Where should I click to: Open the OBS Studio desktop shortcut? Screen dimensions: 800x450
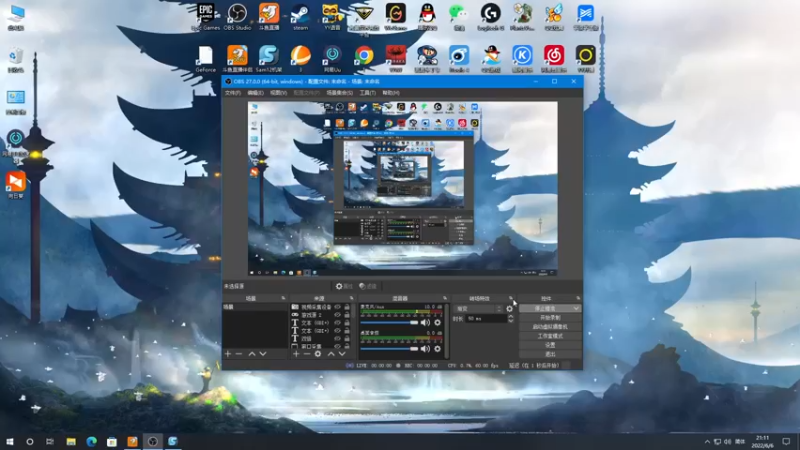pos(237,16)
